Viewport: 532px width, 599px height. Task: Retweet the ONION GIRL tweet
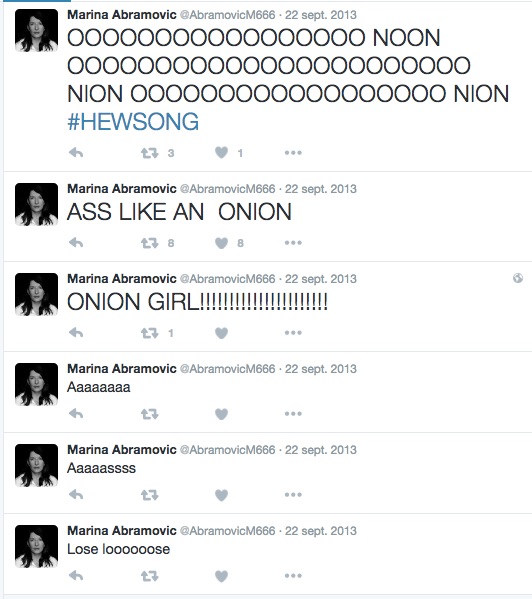pyautogui.click(x=149, y=333)
